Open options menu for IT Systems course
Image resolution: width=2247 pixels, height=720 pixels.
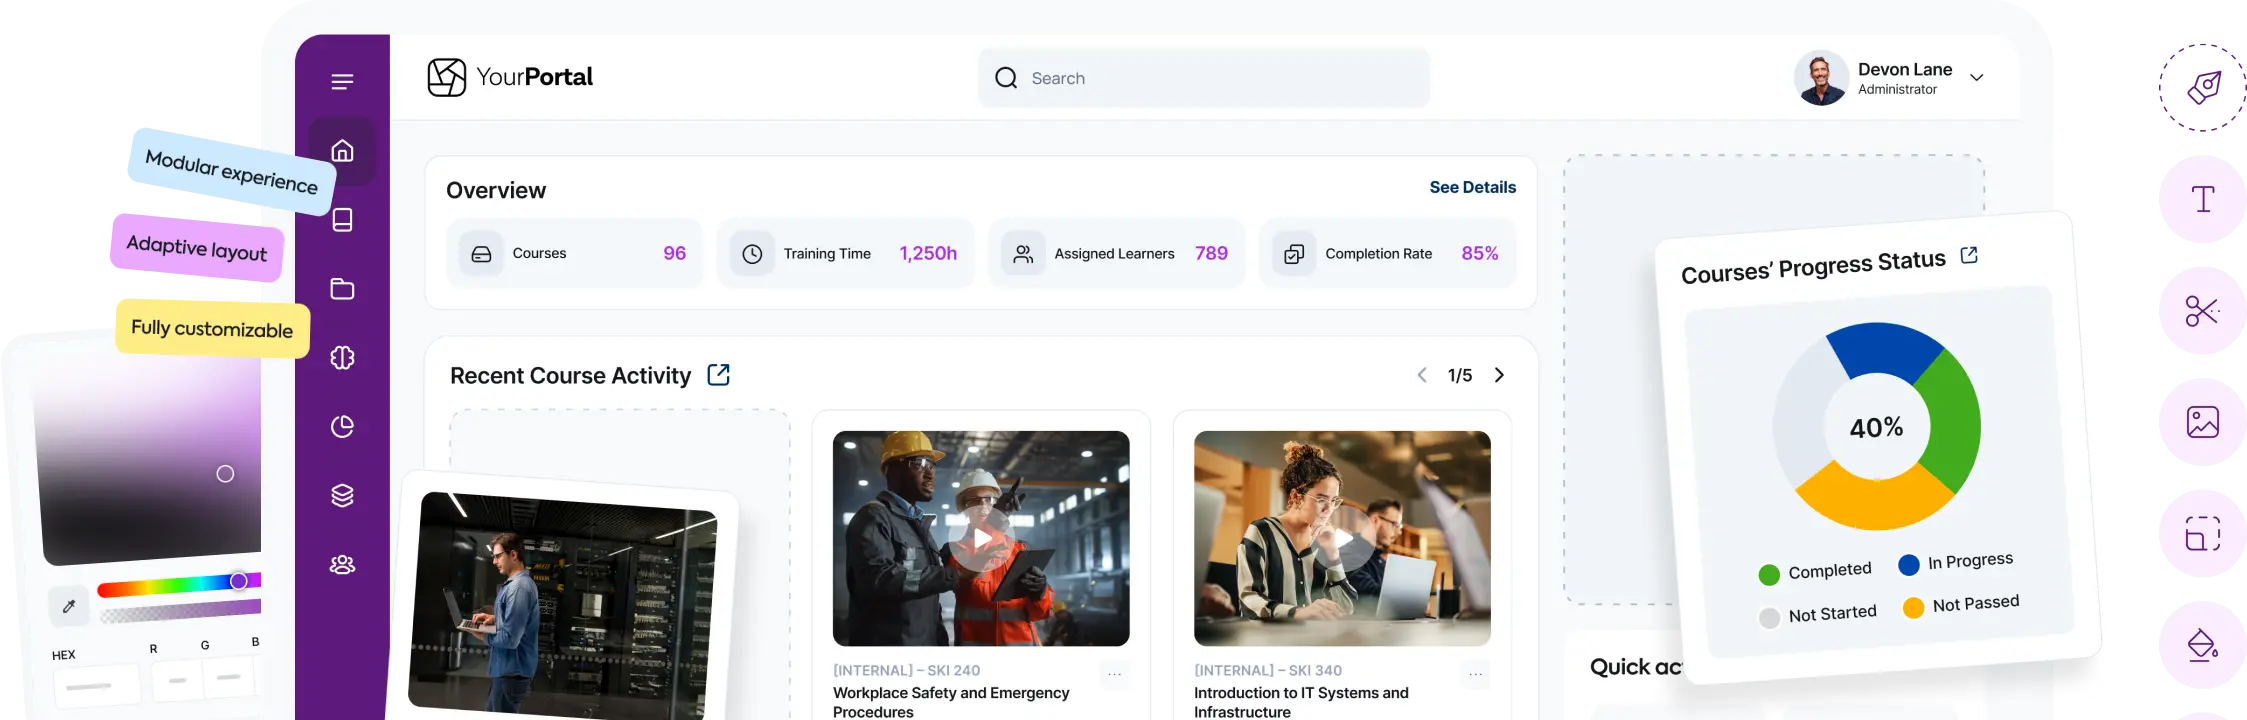point(1475,675)
